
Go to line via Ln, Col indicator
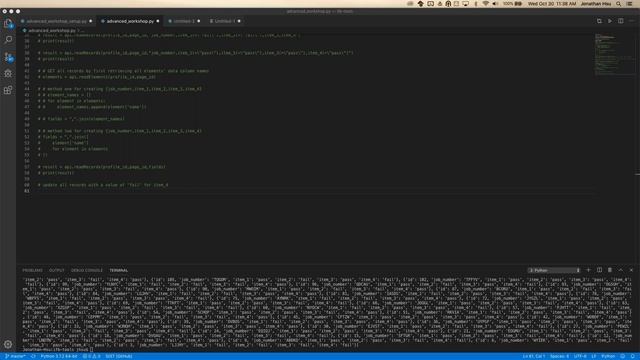[x=533, y=356]
